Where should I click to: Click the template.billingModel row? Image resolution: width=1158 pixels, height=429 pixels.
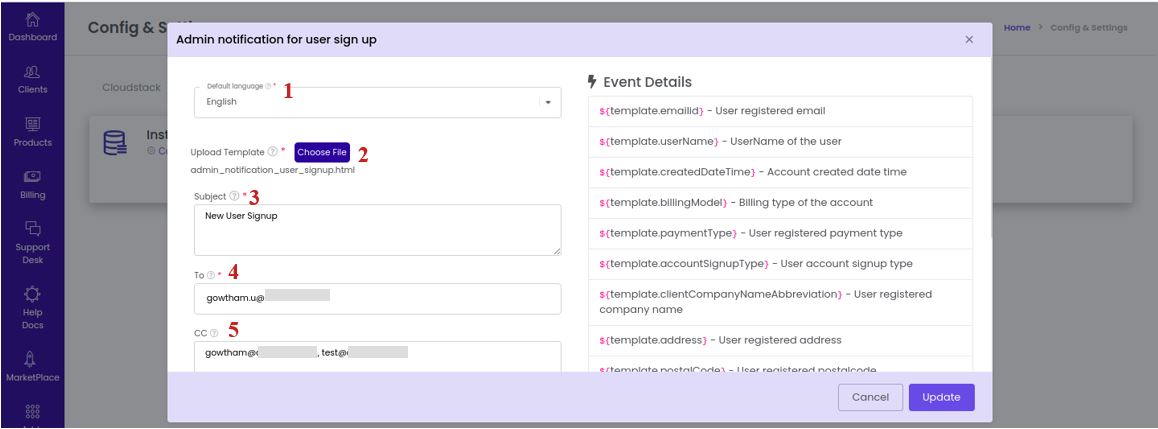(780, 202)
